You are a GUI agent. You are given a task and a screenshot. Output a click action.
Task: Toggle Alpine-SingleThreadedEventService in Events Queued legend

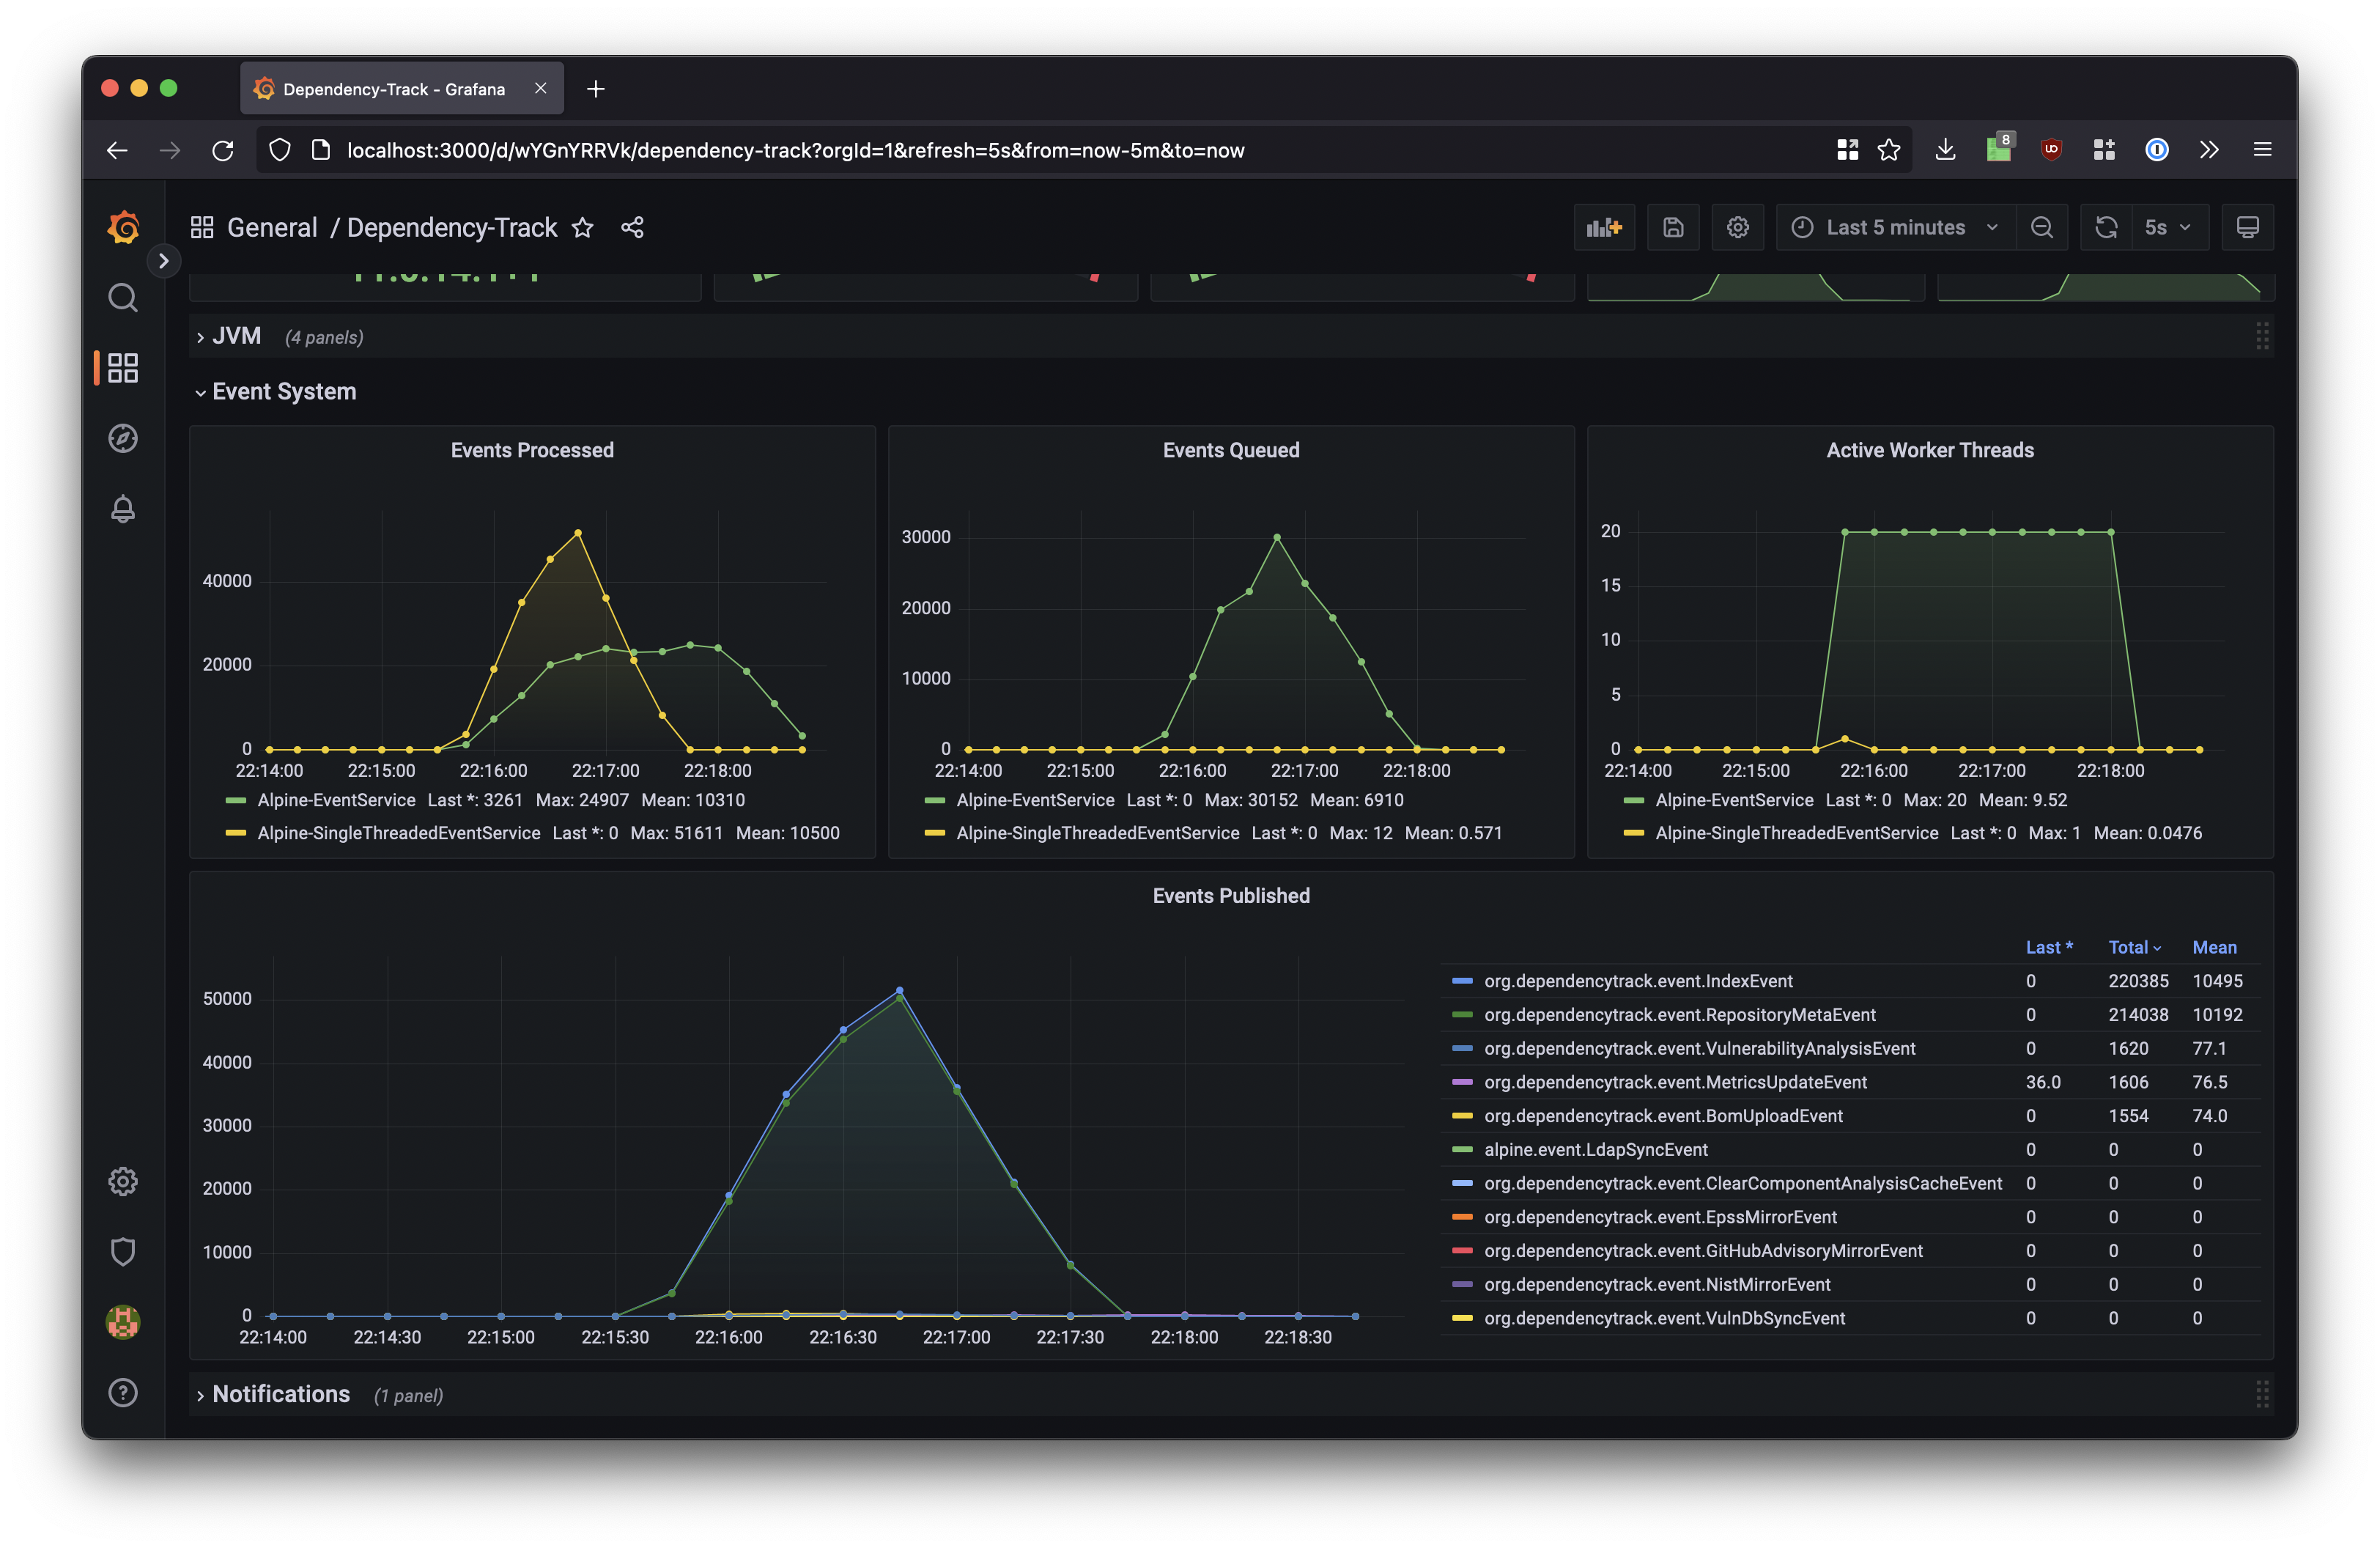tap(1098, 834)
